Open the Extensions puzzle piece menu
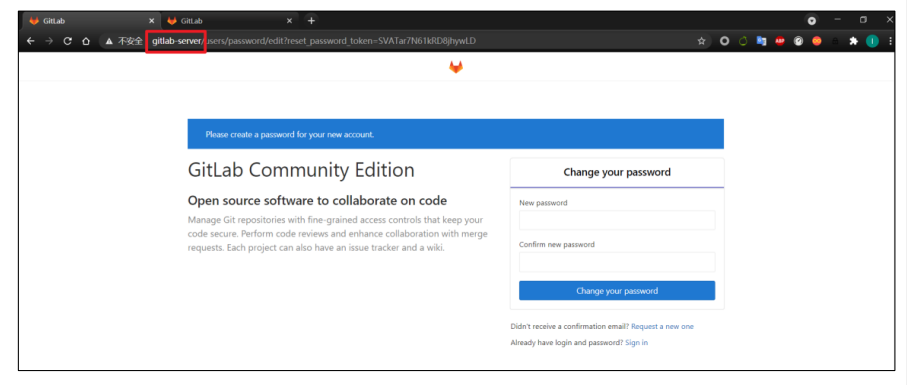 pos(853,41)
